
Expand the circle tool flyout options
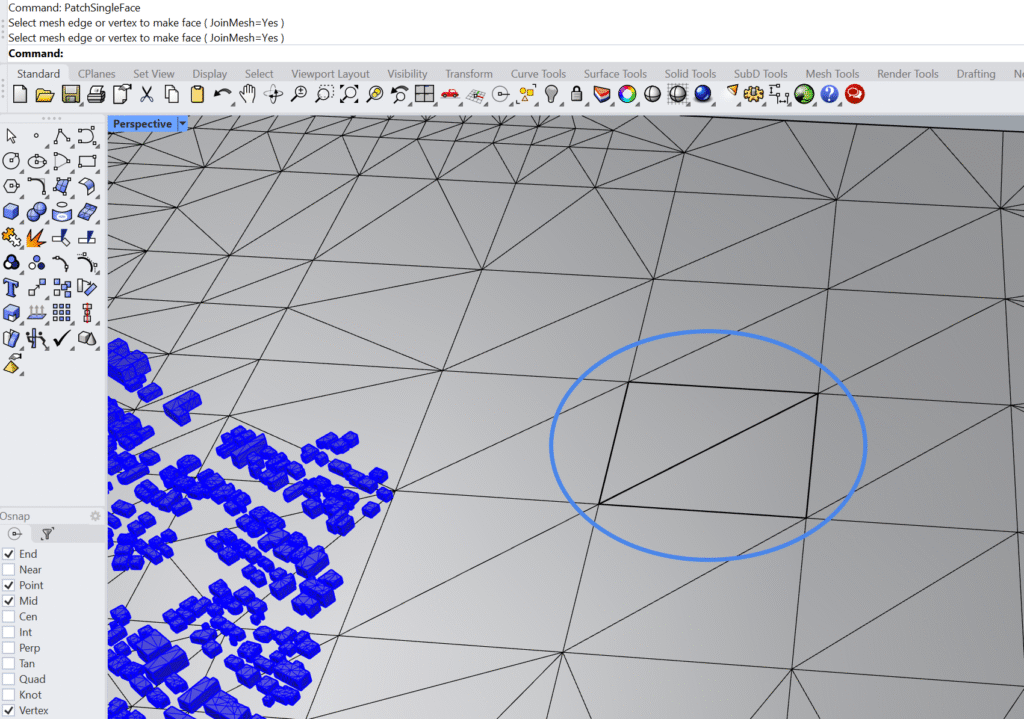pos(21,171)
